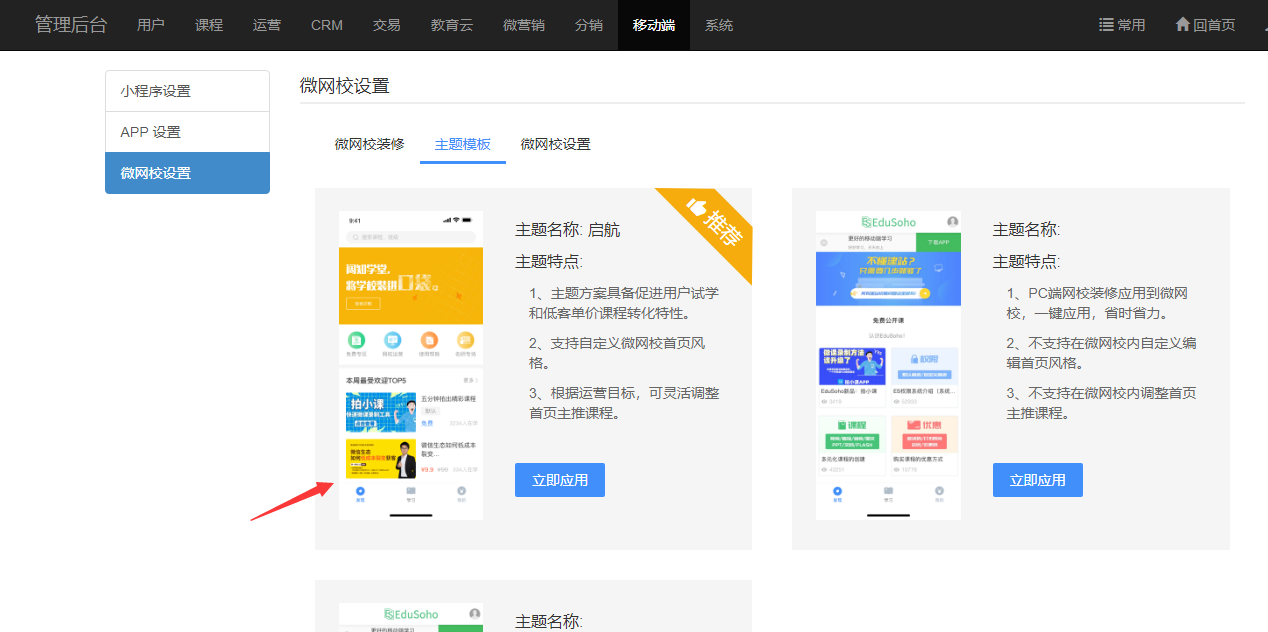Click the 推荐 ribbon badge
The width and height of the screenshot is (1268, 632).
(714, 224)
